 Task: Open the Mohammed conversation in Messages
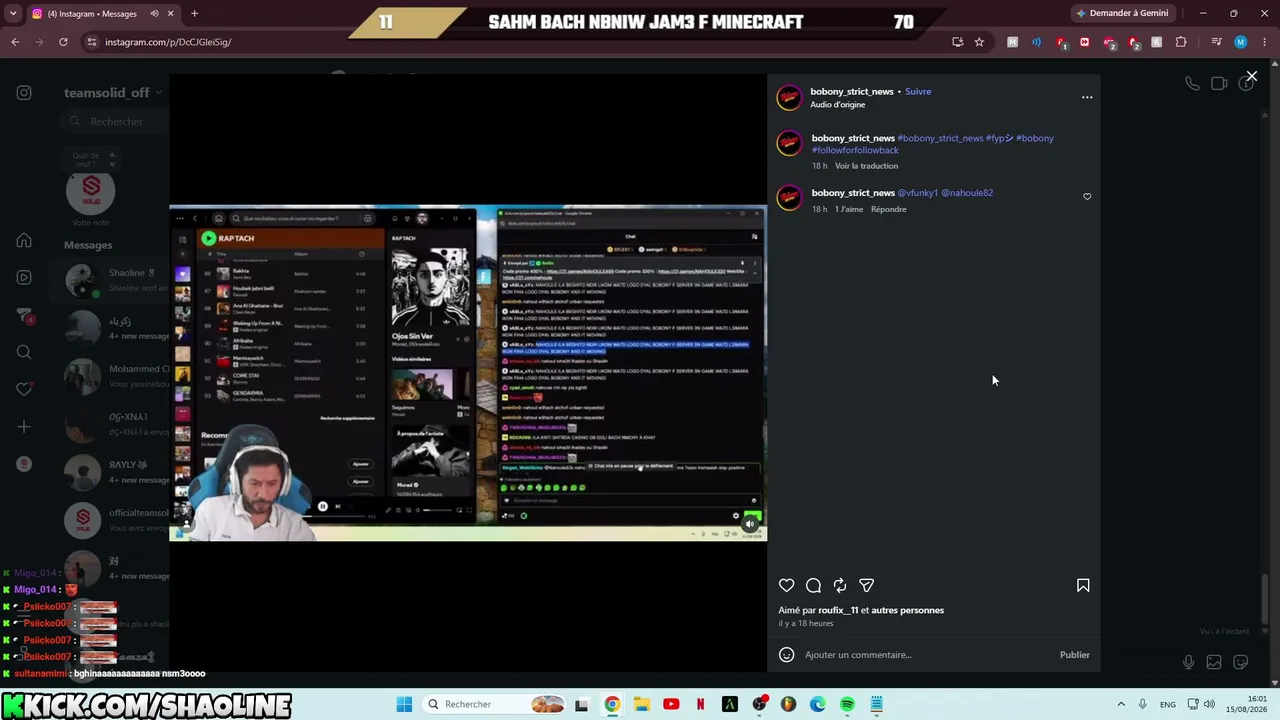click(116, 376)
